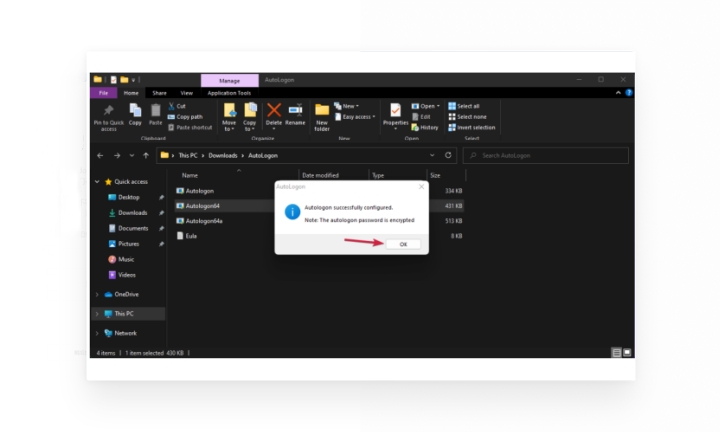Open the Open dropdown in ribbon
The image size is (720, 432).
click(426, 106)
